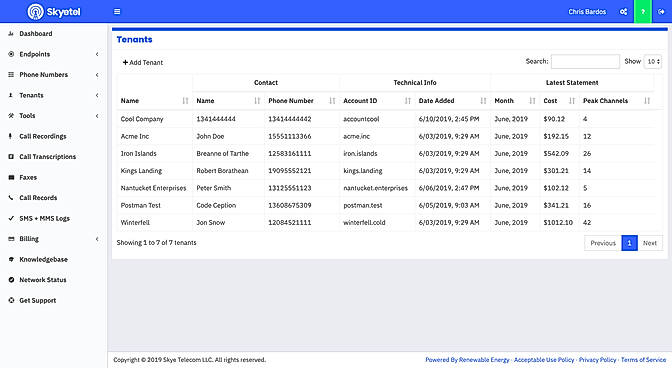
Task: Click the Phone Numbers grid icon
Action: [11, 75]
